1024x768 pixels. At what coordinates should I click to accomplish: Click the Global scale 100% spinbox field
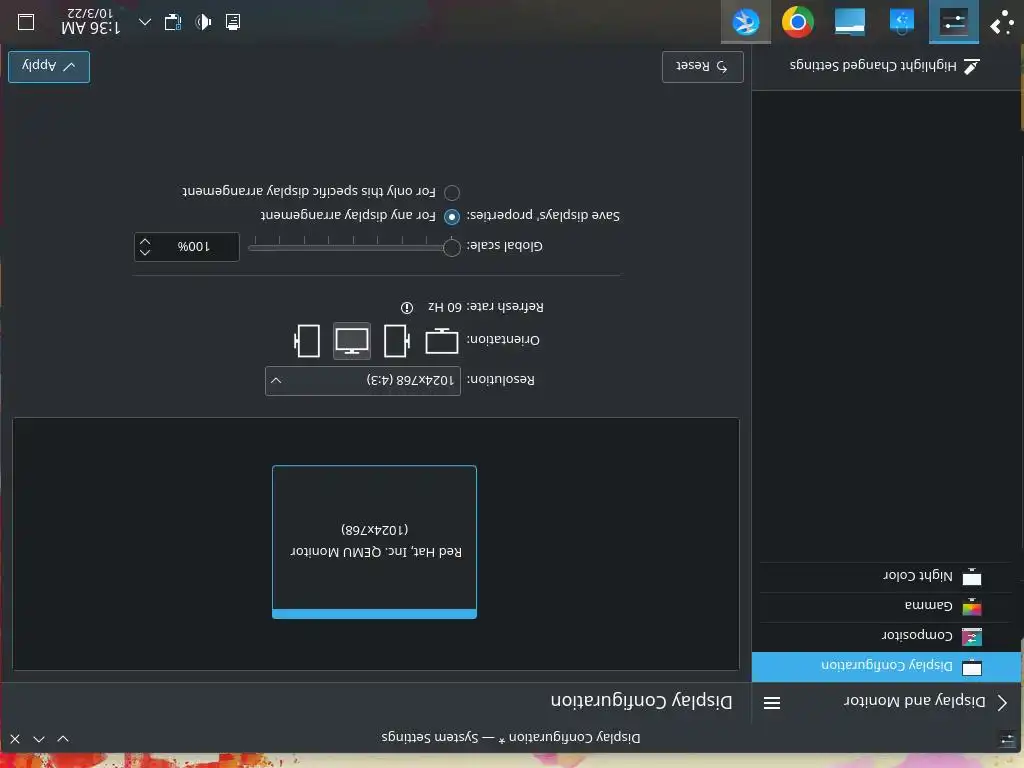click(x=187, y=247)
